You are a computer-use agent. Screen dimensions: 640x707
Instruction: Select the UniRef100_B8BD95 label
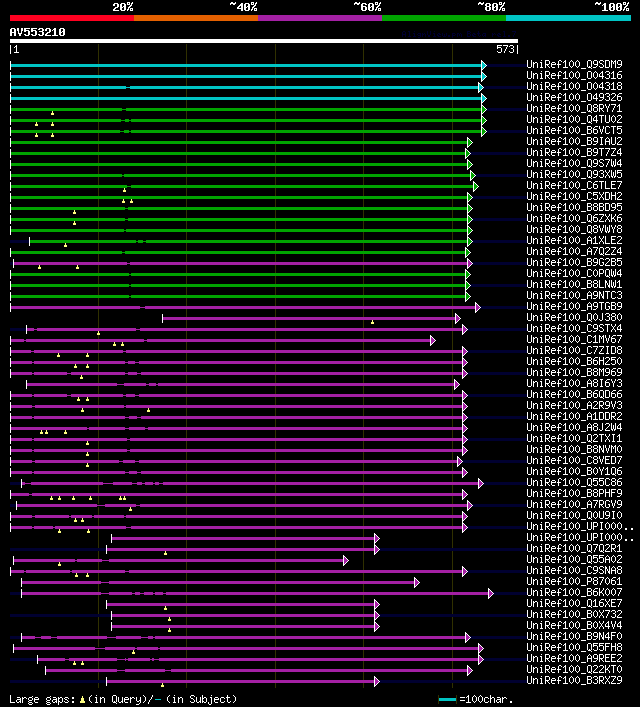574,207
